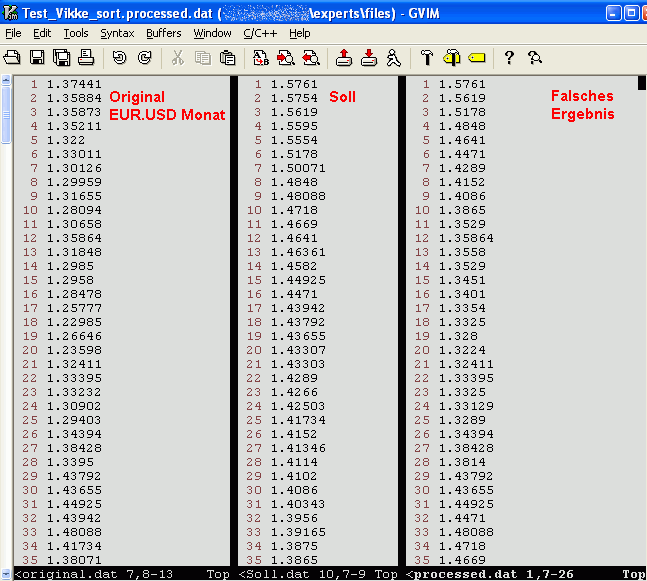The height and width of the screenshot is (581, 647).
Task: Open the C/C++ menu
Action: [x=260, y=33]
